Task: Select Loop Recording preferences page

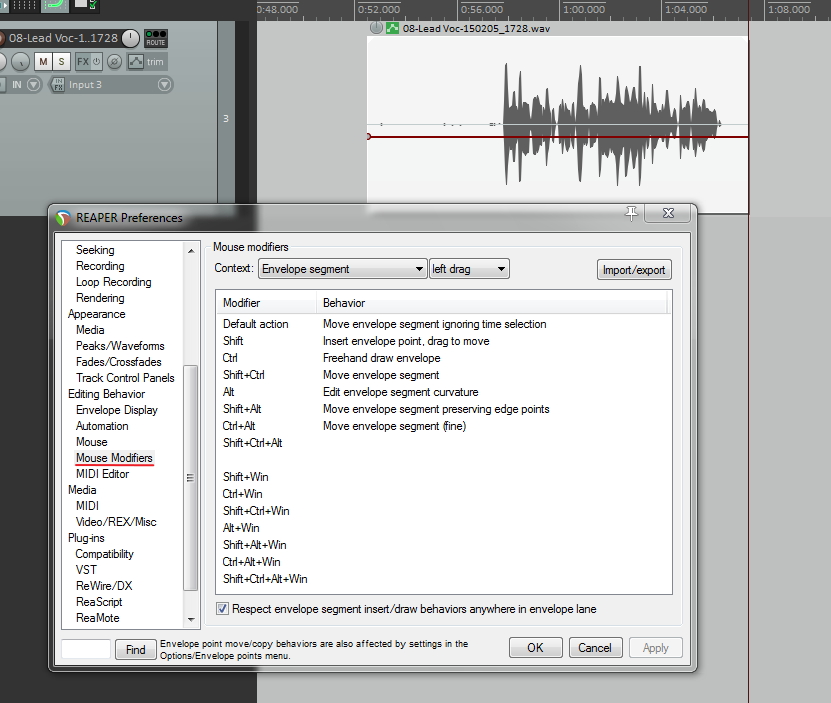Action: (113, 282)
